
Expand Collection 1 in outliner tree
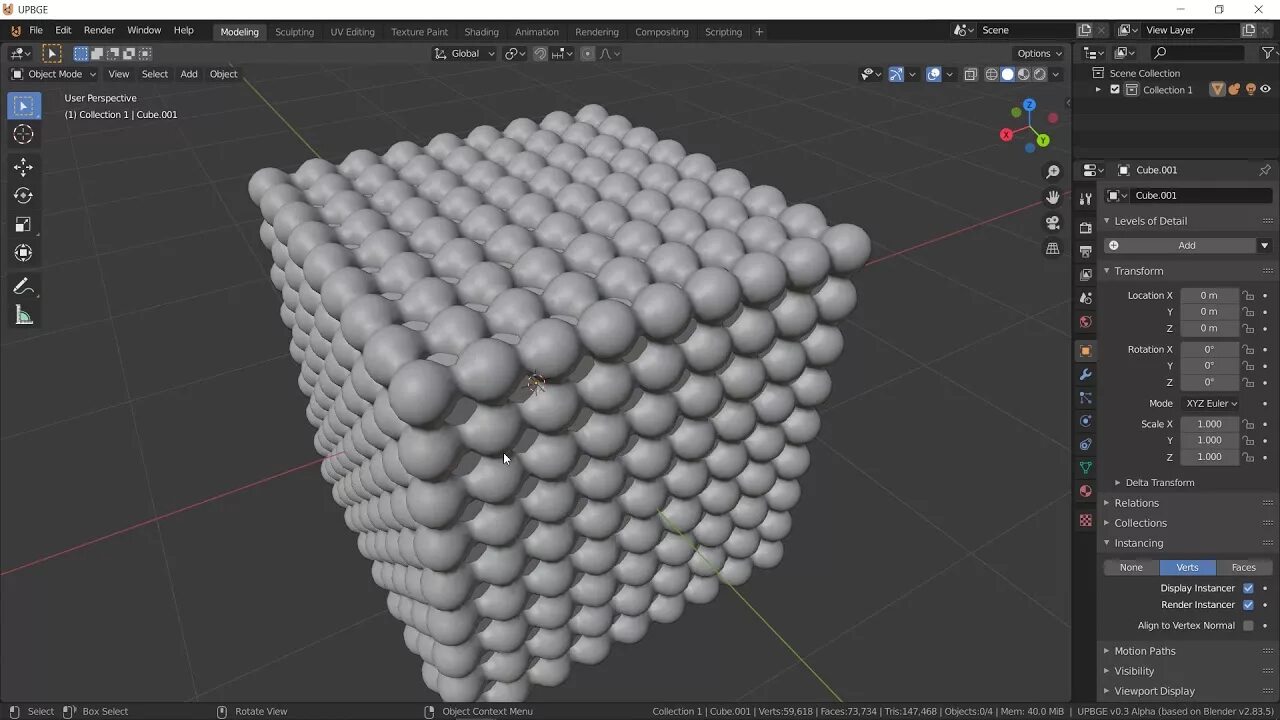point(1099,90)
